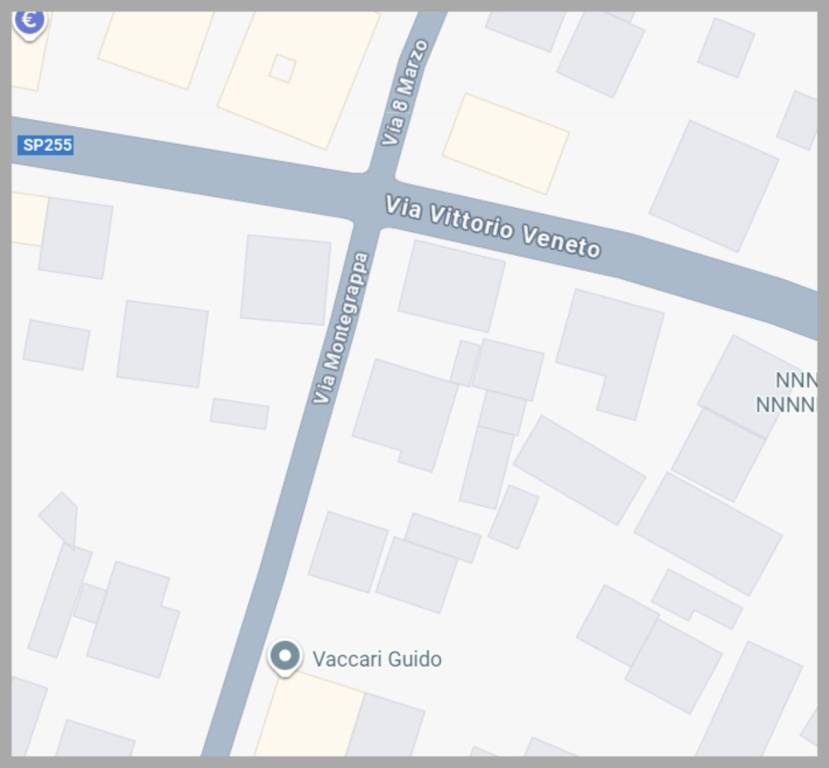This screenshot has width=829, height=768.
Task: Click the SP255 road shield
Action: pyautogui.click(x=45, y=145)
